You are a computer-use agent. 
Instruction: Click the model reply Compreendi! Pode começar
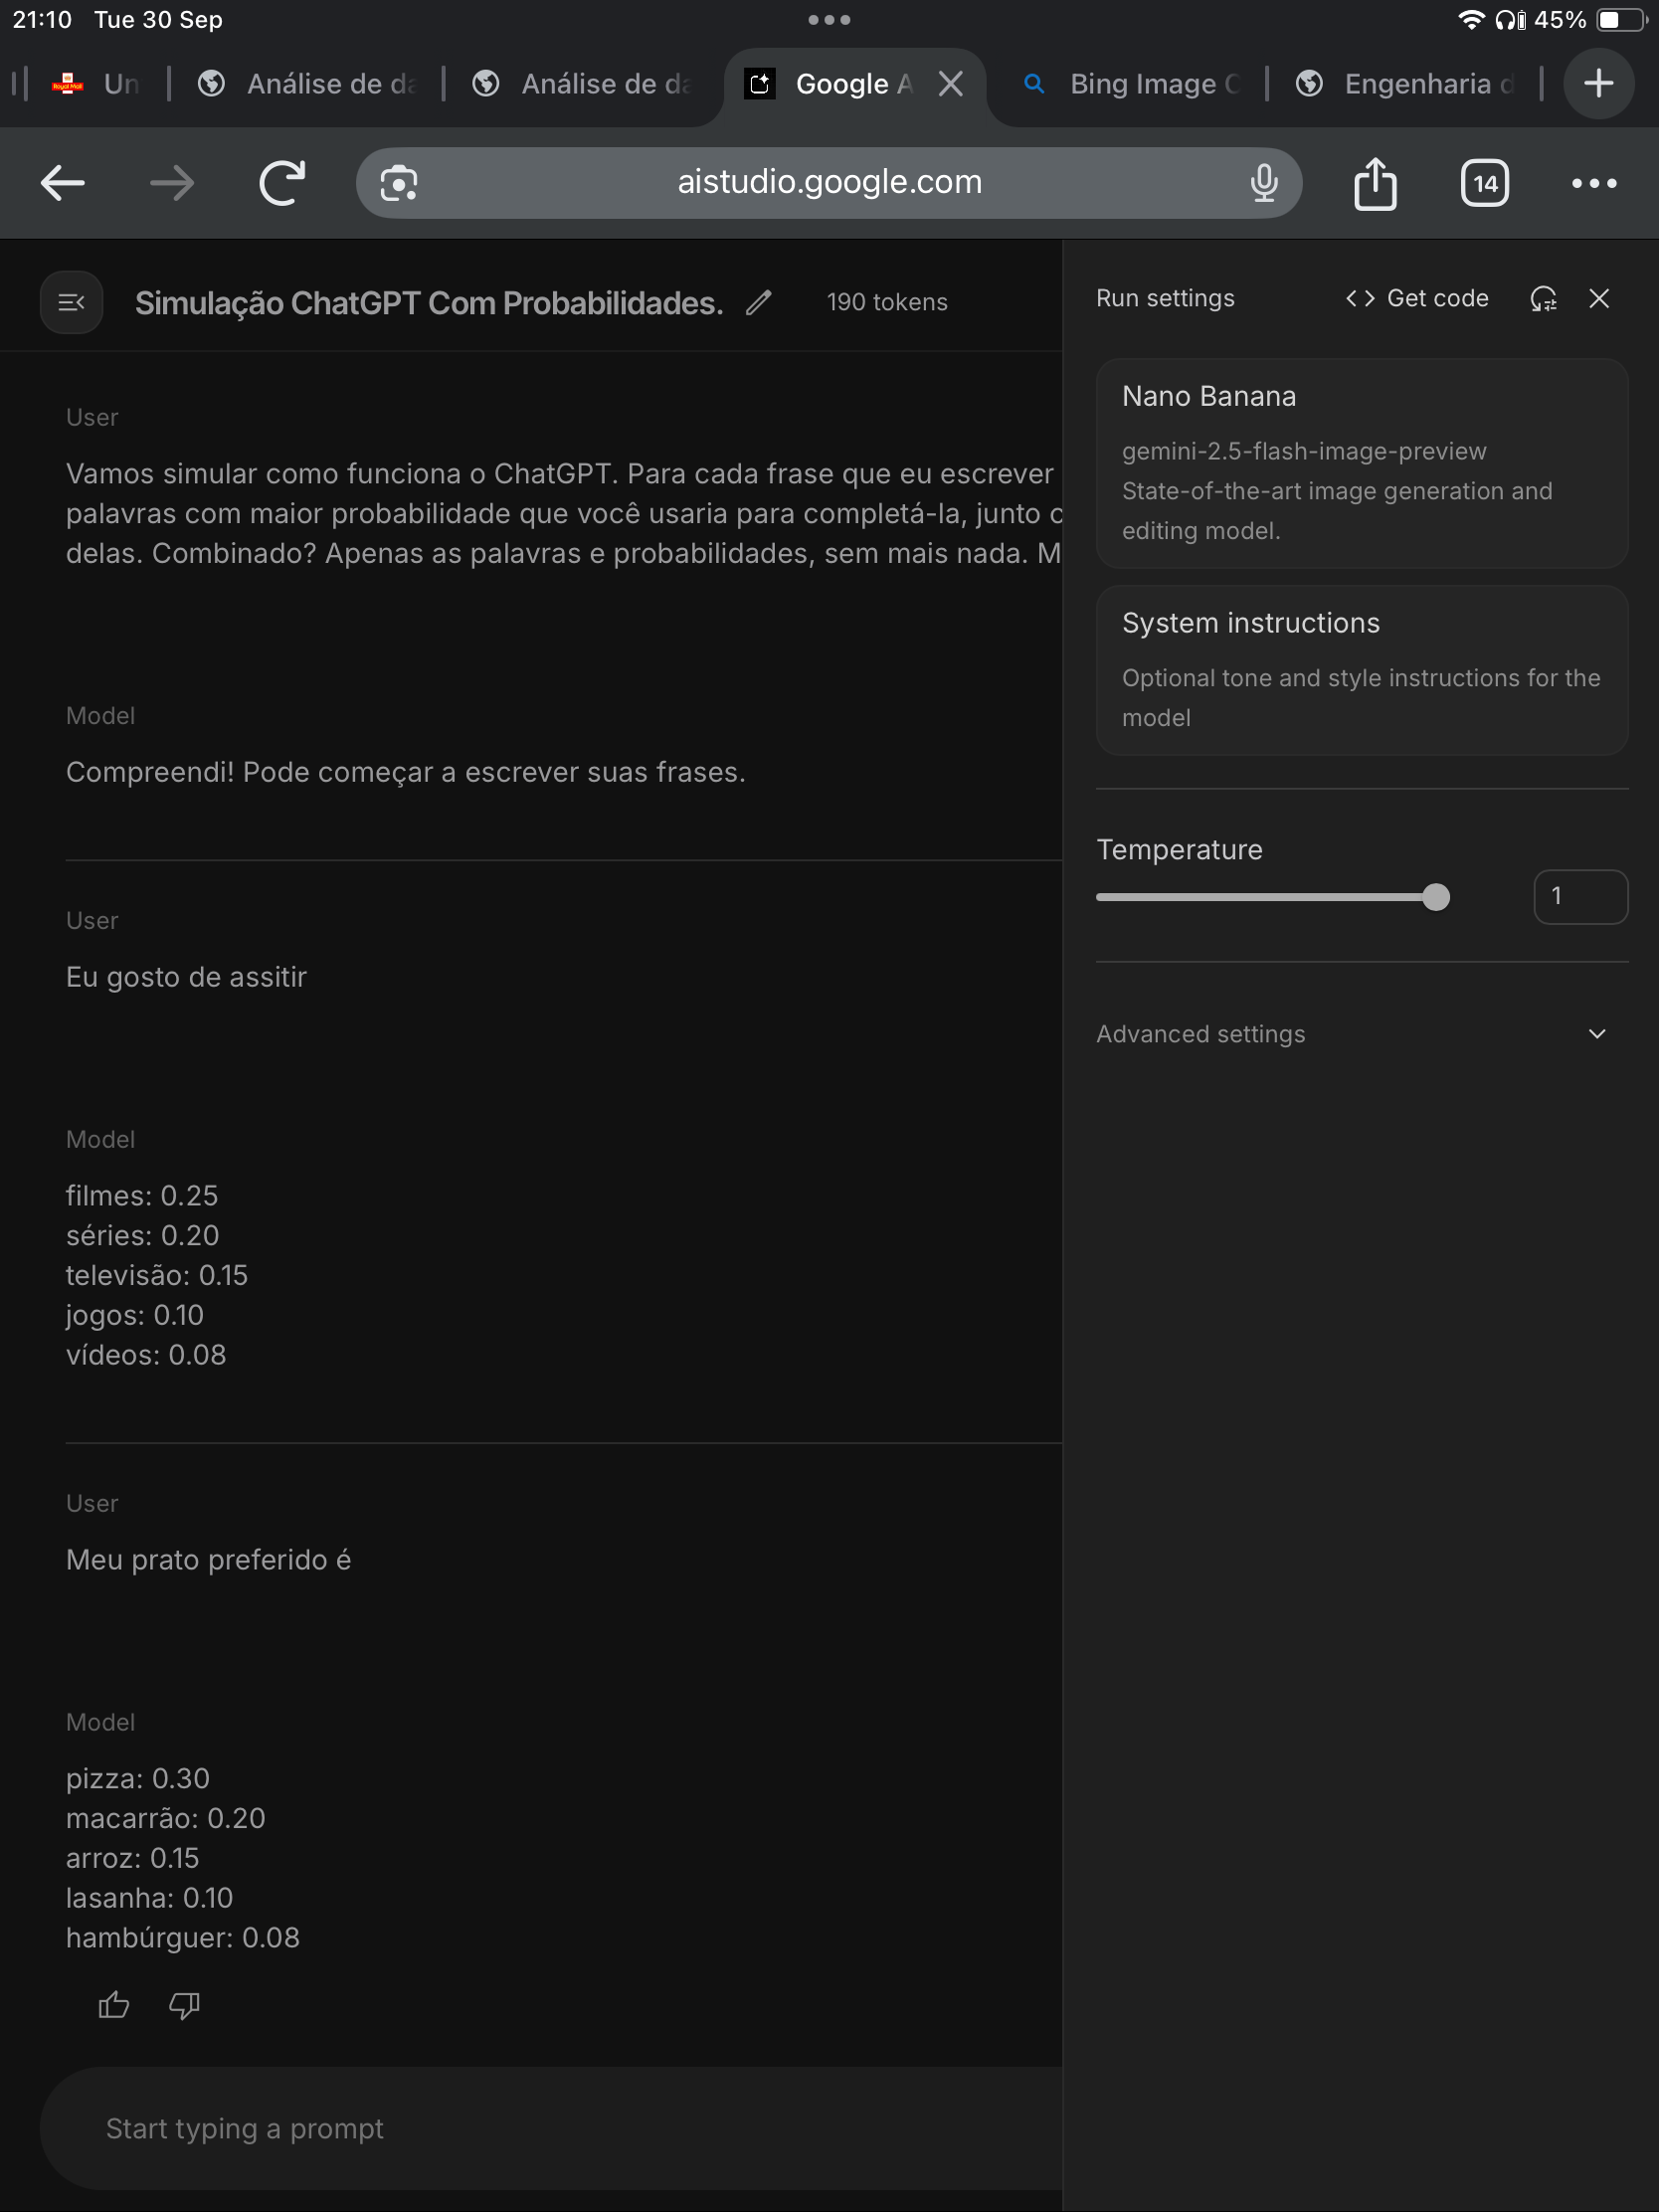pyautogui.click(x=406, y=772)
